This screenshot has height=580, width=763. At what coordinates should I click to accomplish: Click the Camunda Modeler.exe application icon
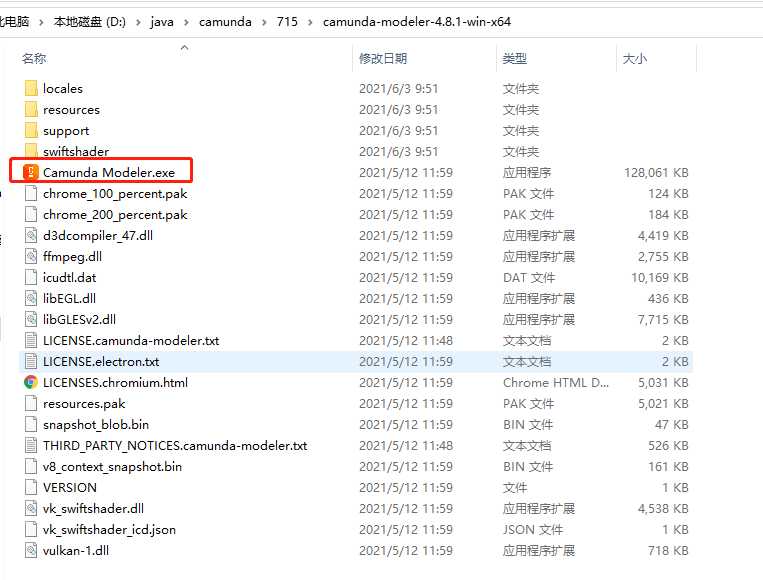[x=31, y=172]
